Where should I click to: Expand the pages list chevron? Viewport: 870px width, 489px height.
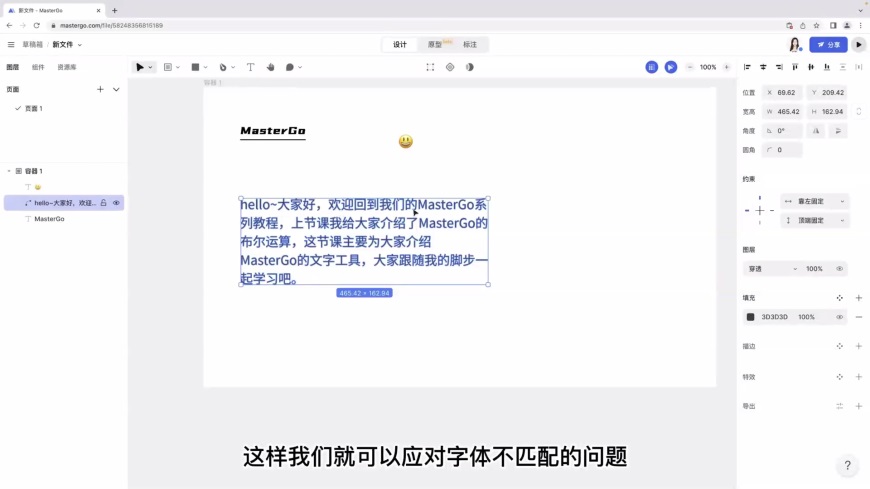coord(116,89)
